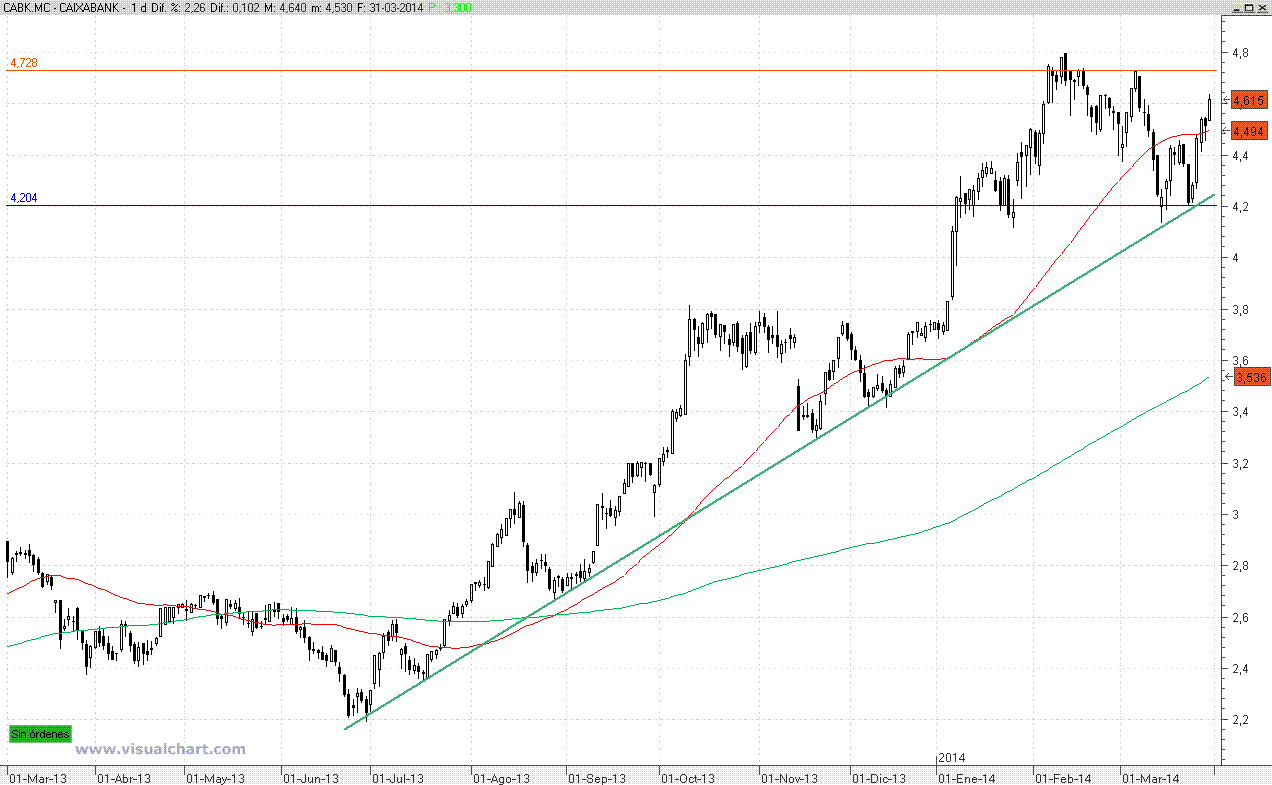The image size is (1272, 785).
Task: Click the 01-Oct-13 date axis label
Action: (x=688, y=777)
